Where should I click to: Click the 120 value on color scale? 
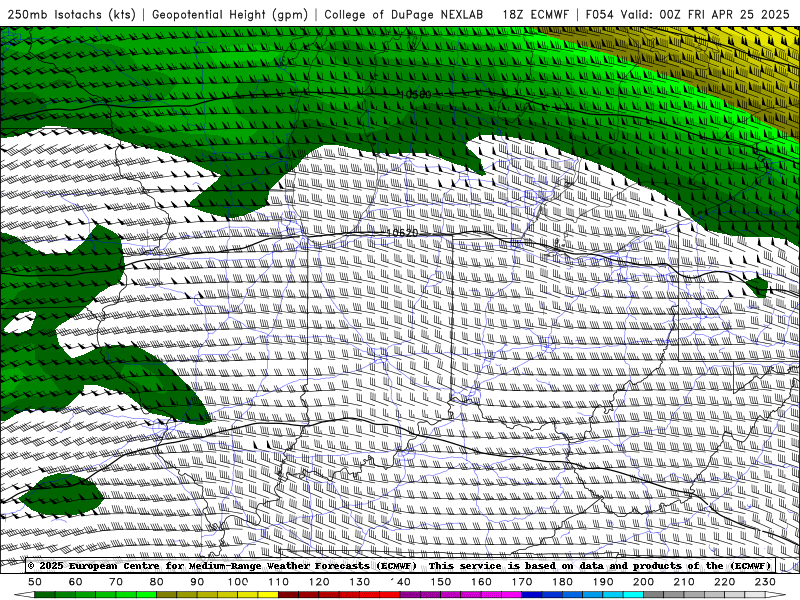tap(319, 582)
